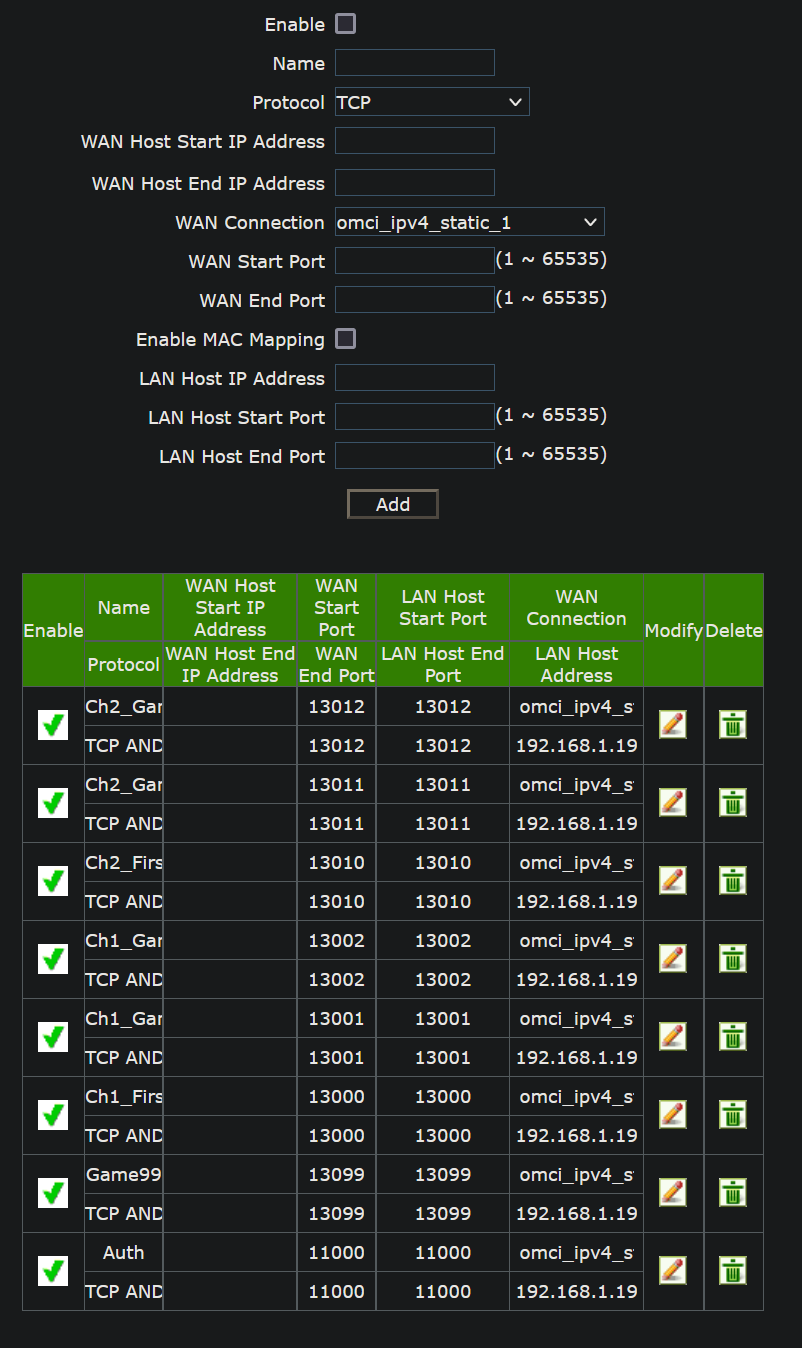The height and width of the screenshot is (1348, 802).
Task: Click the trash icon for port 13002
Action: (x=733, y=958)
